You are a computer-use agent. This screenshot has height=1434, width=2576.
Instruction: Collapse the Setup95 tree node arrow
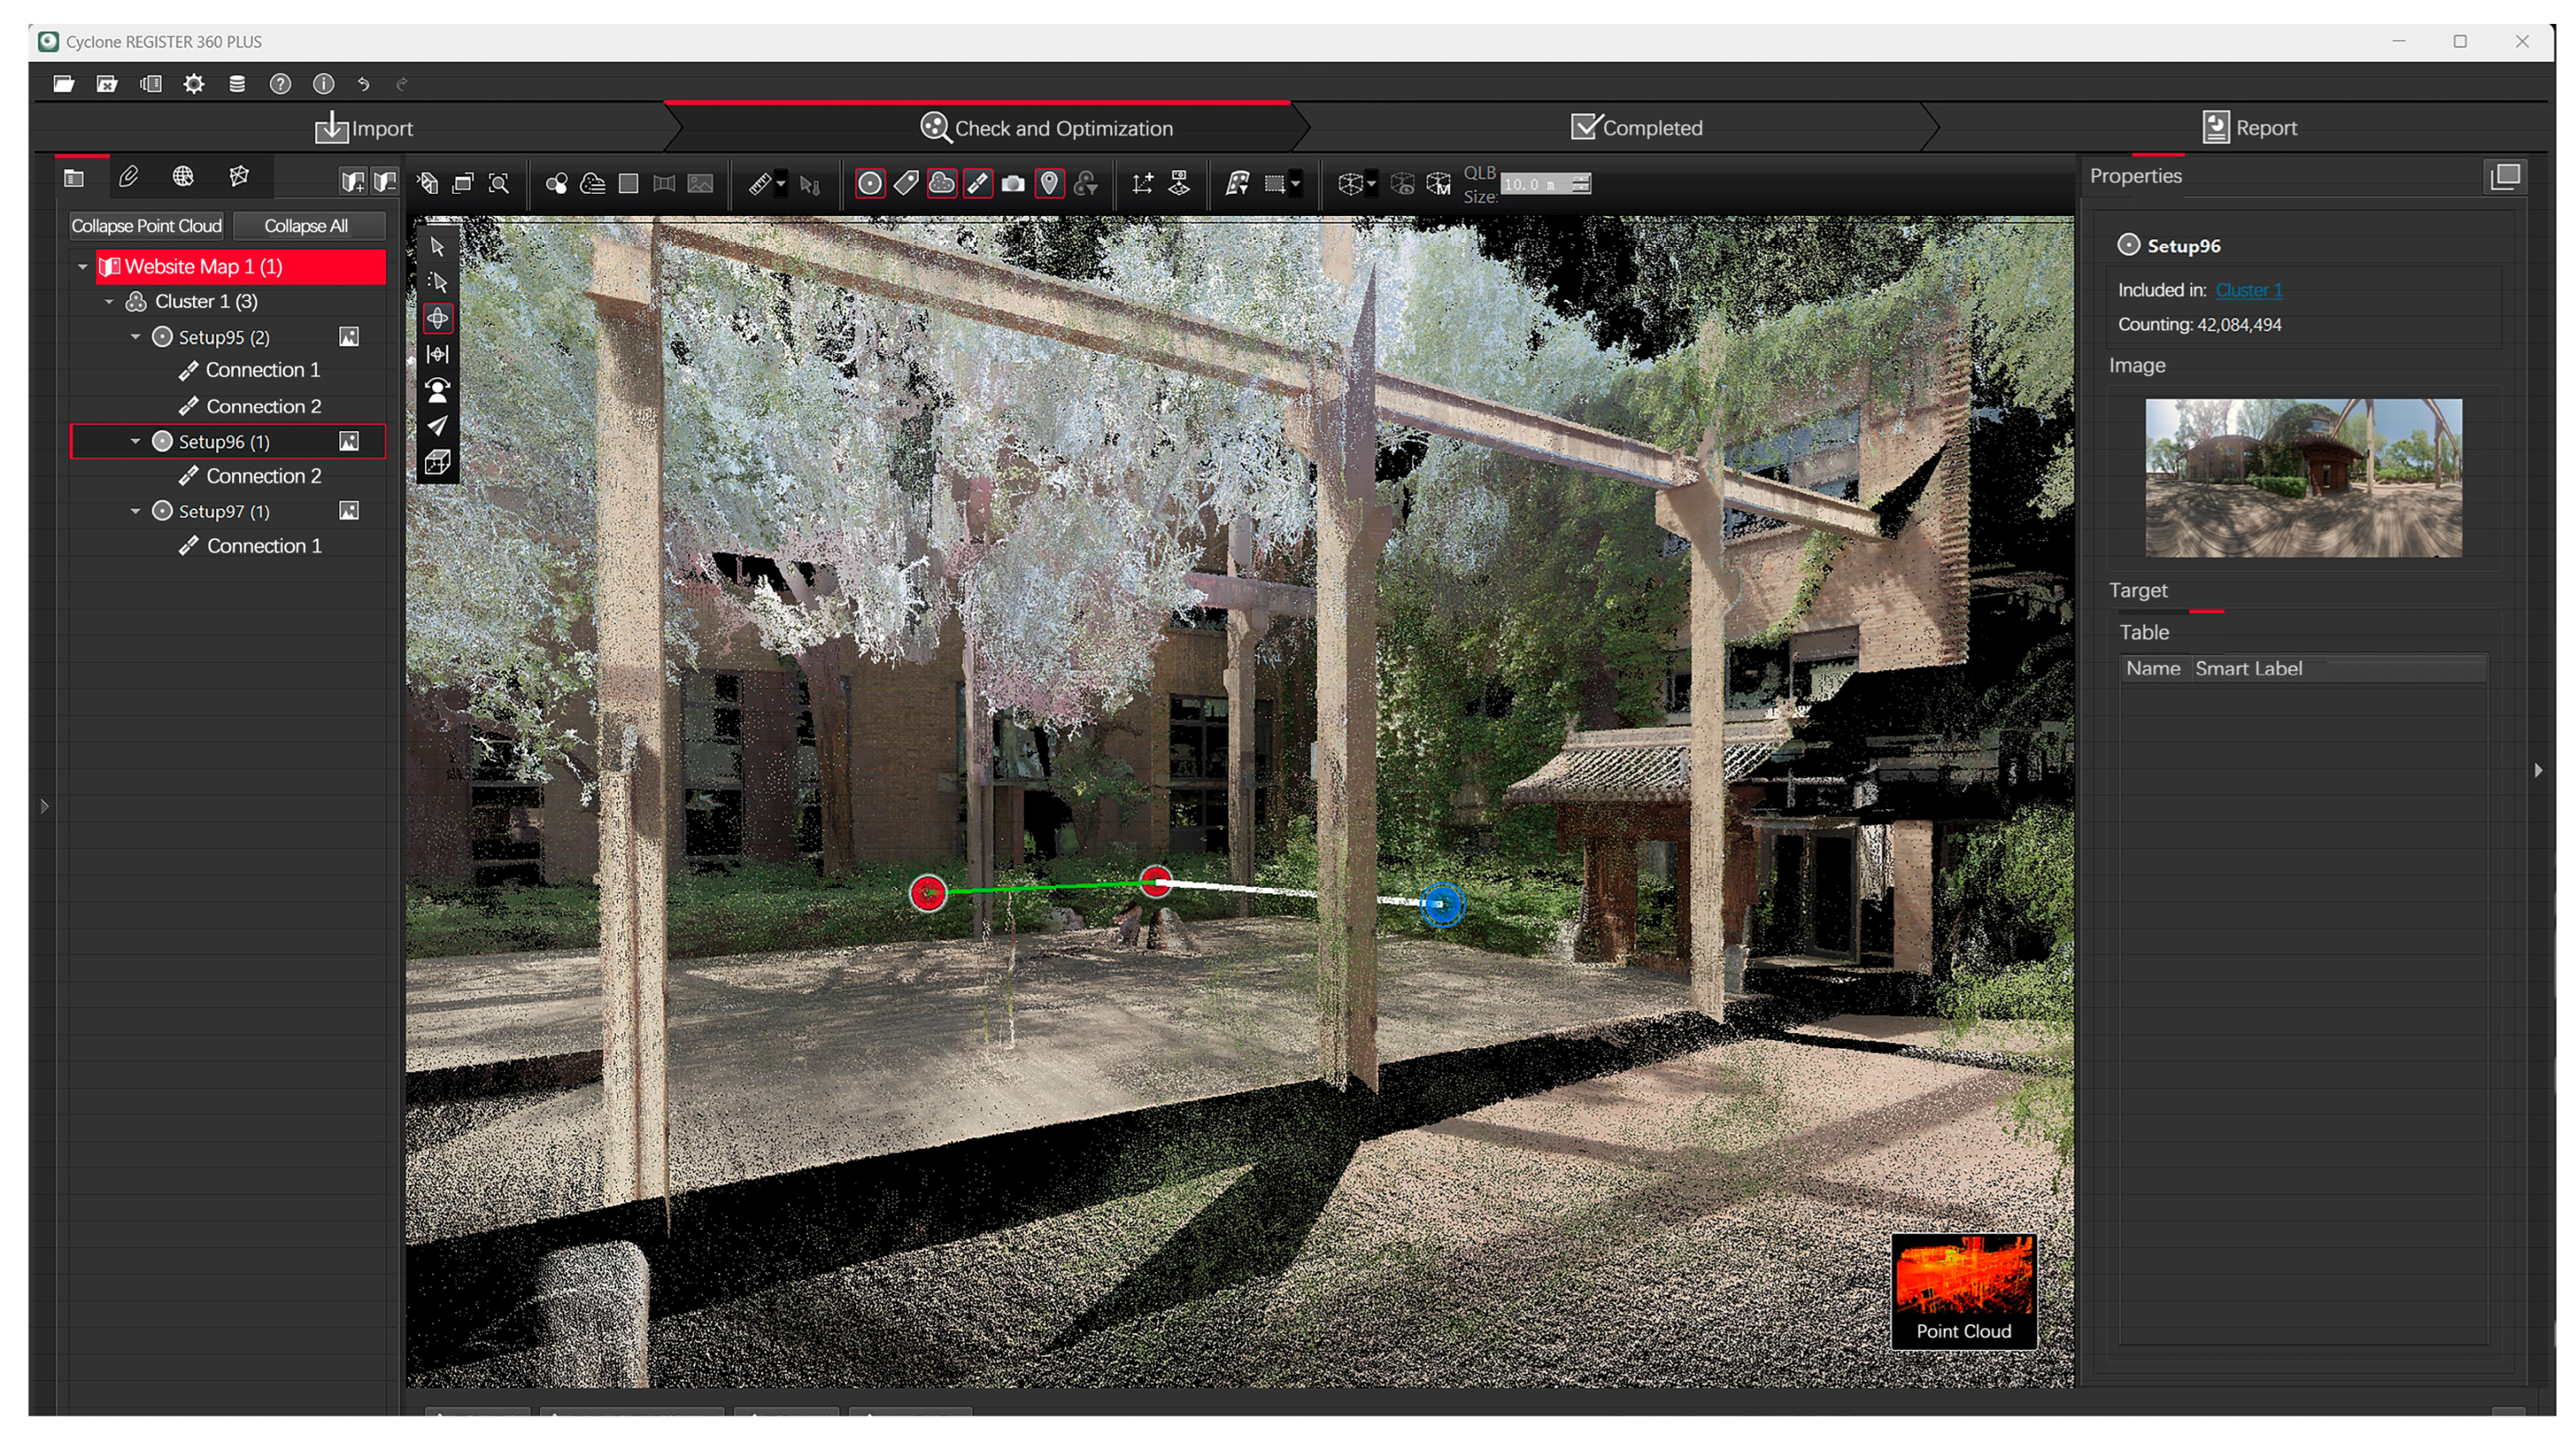point(135,337)
